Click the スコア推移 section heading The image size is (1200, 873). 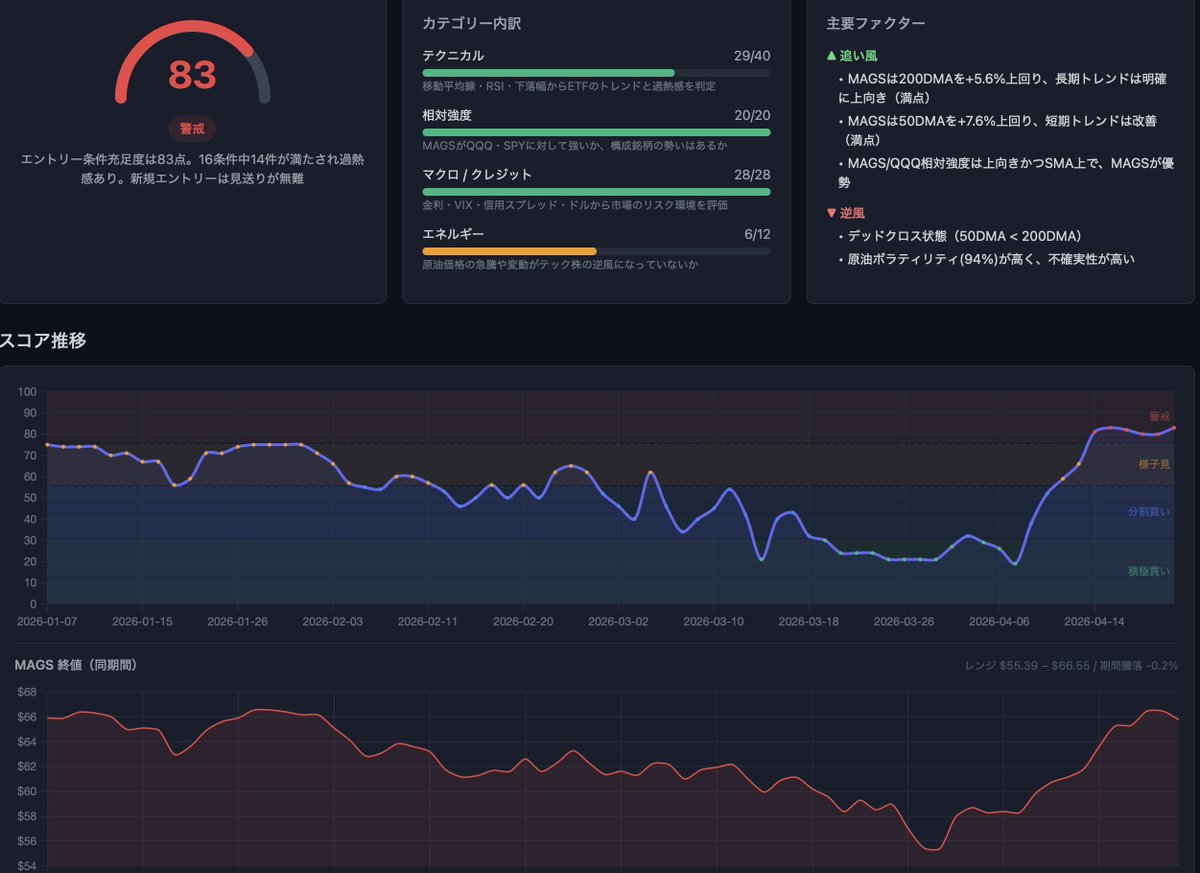click(43, 341)
